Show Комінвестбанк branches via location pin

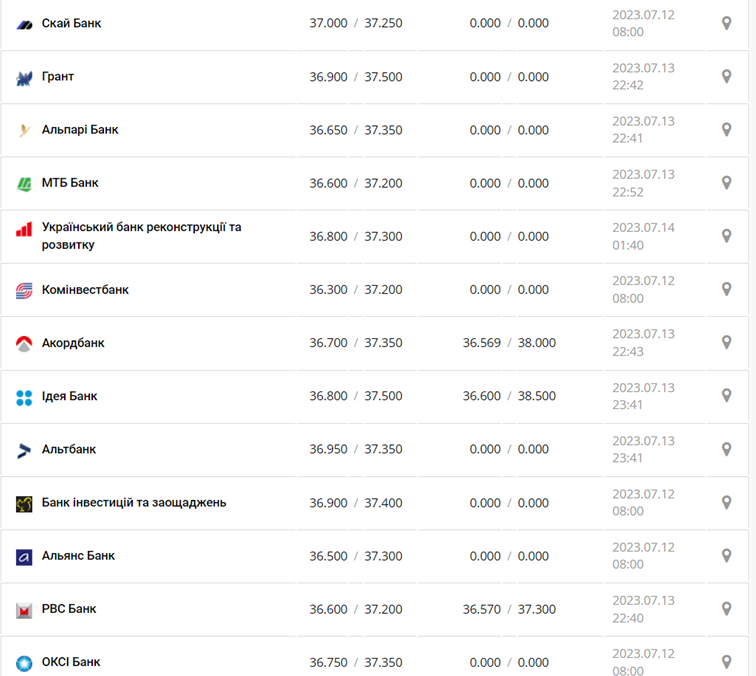pos(727,290)
